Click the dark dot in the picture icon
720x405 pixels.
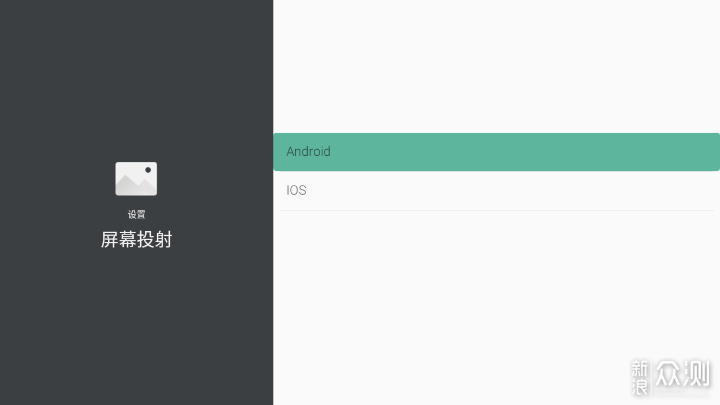[148, 170]
